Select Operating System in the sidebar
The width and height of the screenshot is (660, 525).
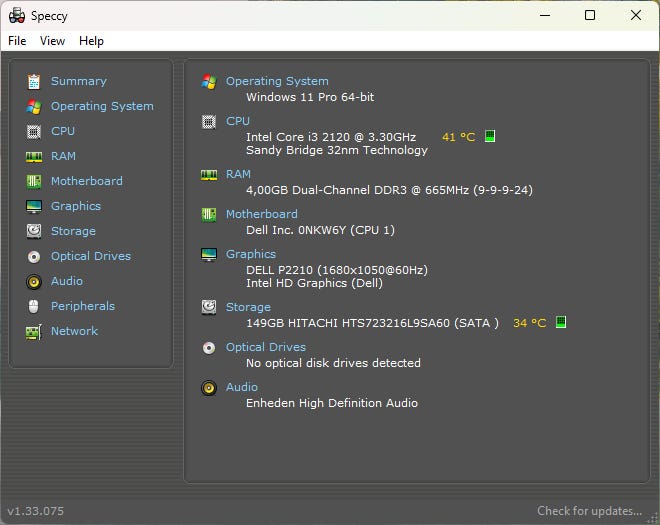[102, 106]
